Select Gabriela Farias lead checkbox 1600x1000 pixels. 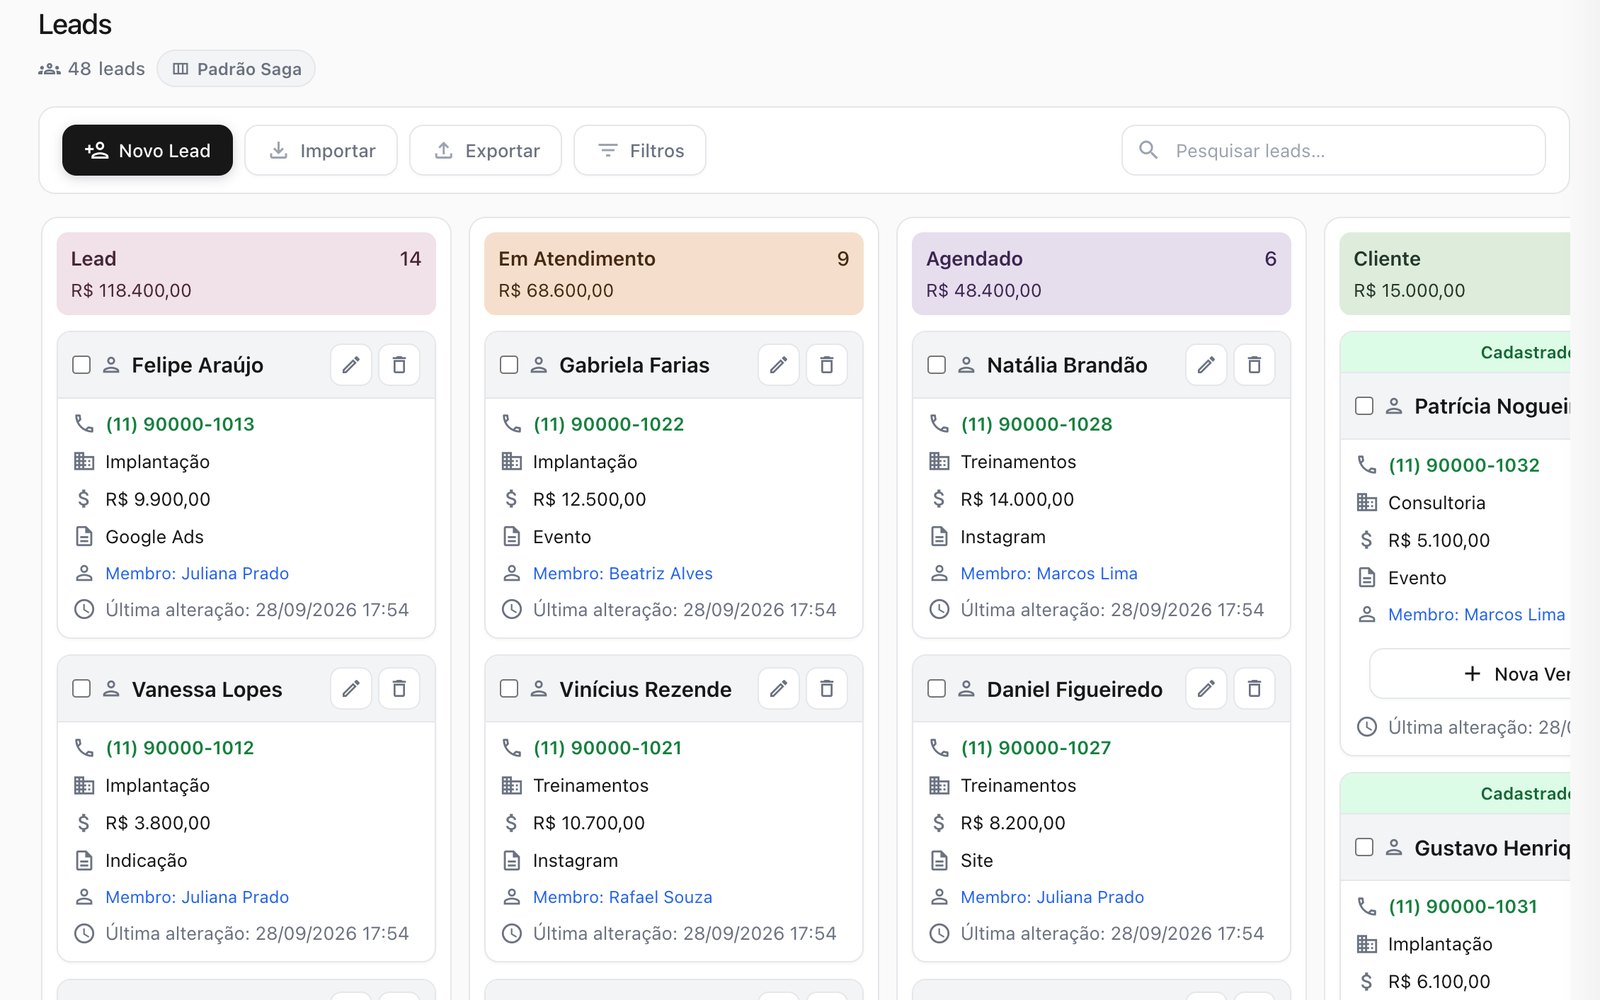(509, 365)
